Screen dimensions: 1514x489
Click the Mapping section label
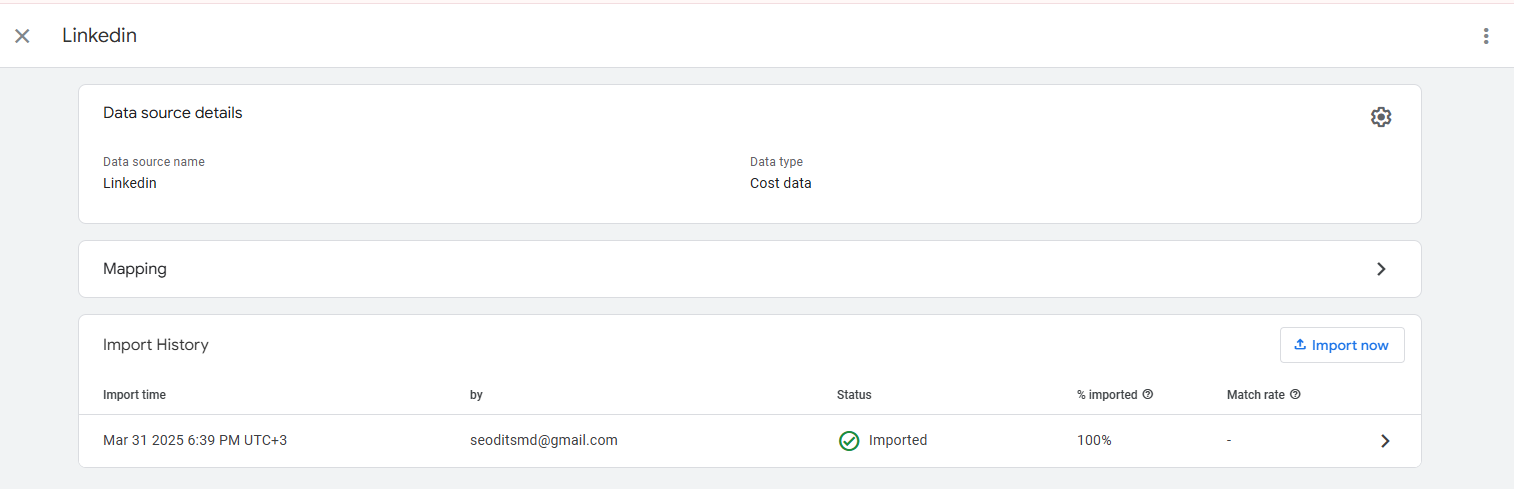135,269
